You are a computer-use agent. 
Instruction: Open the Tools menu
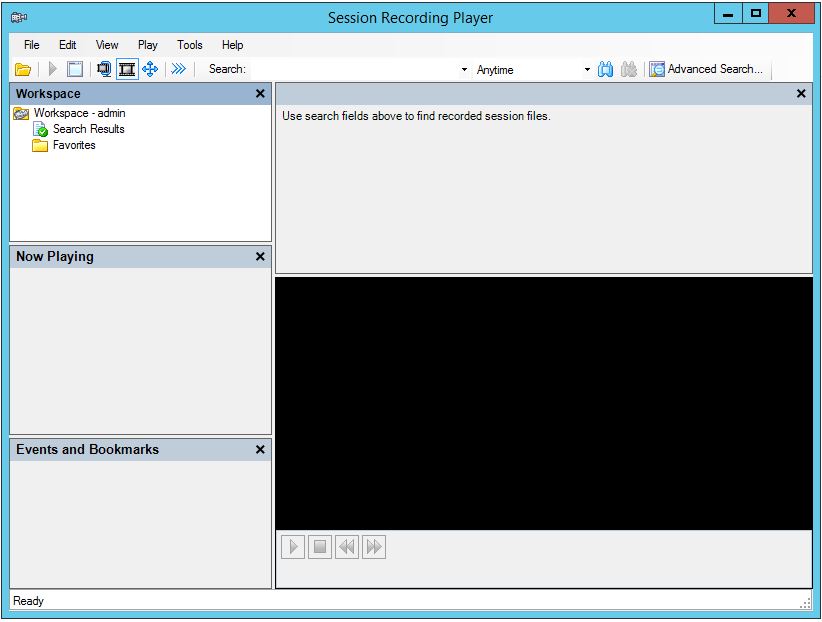tap(189, 44)
